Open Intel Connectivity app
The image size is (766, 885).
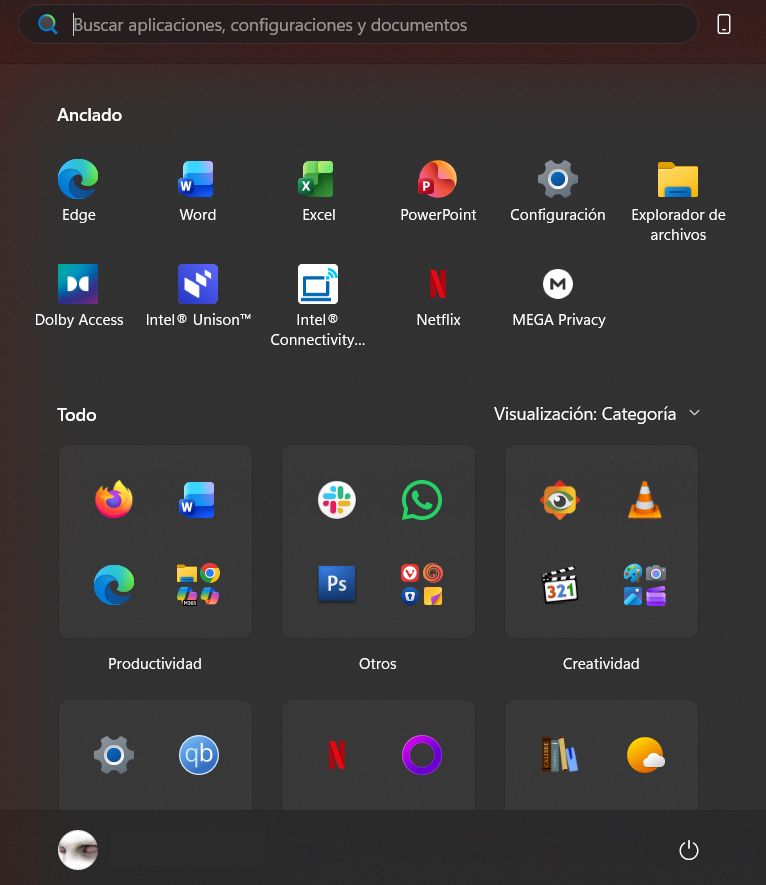coord(318,305)
